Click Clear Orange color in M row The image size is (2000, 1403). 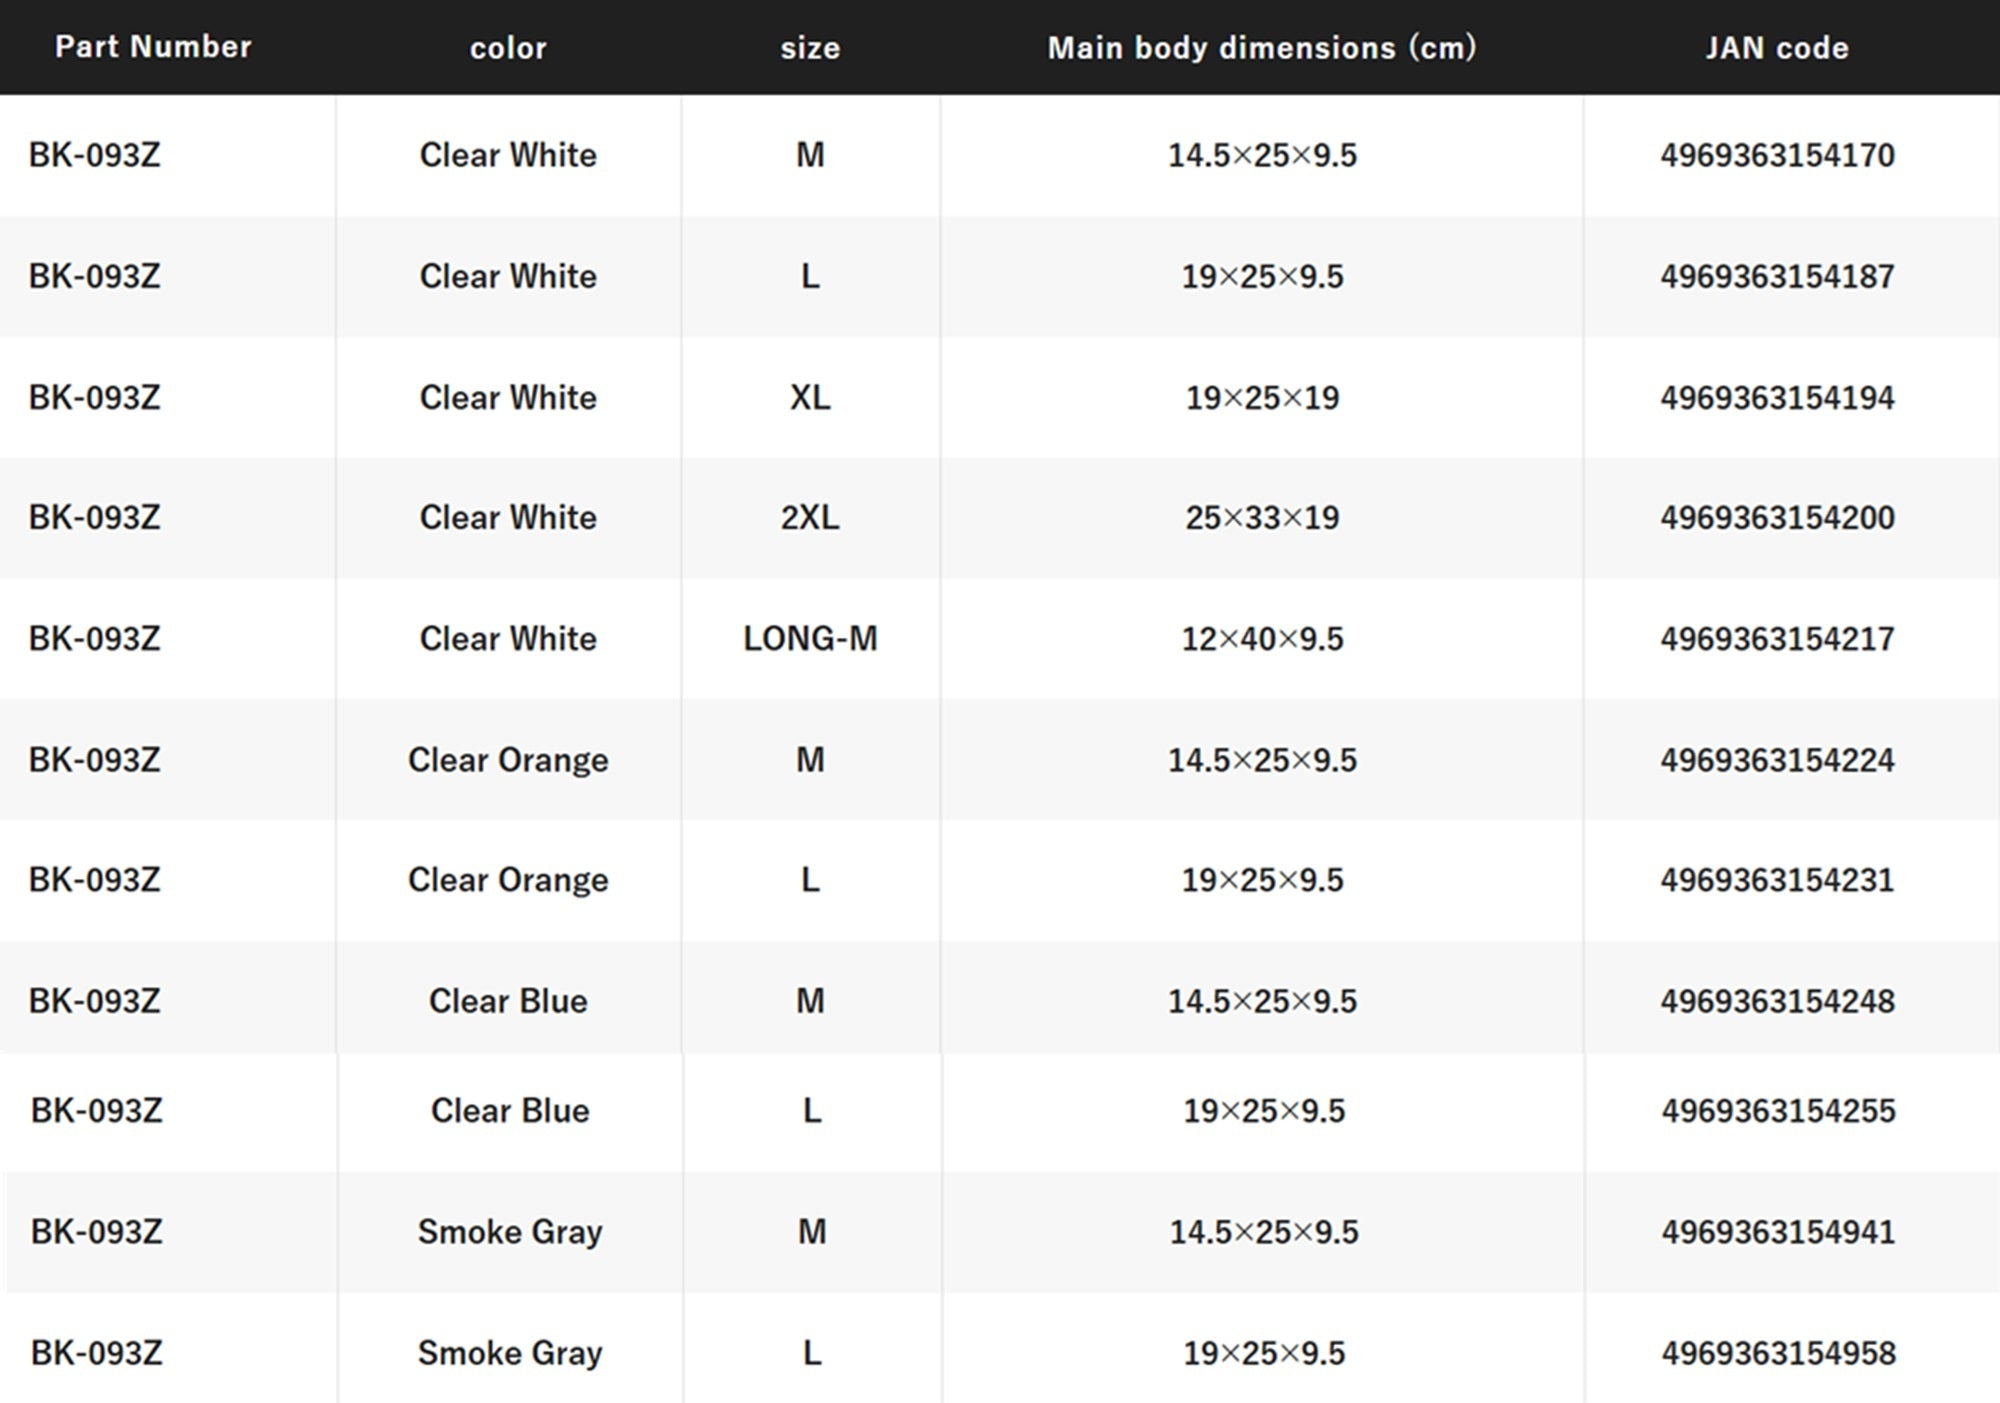(x=508, y=760)
